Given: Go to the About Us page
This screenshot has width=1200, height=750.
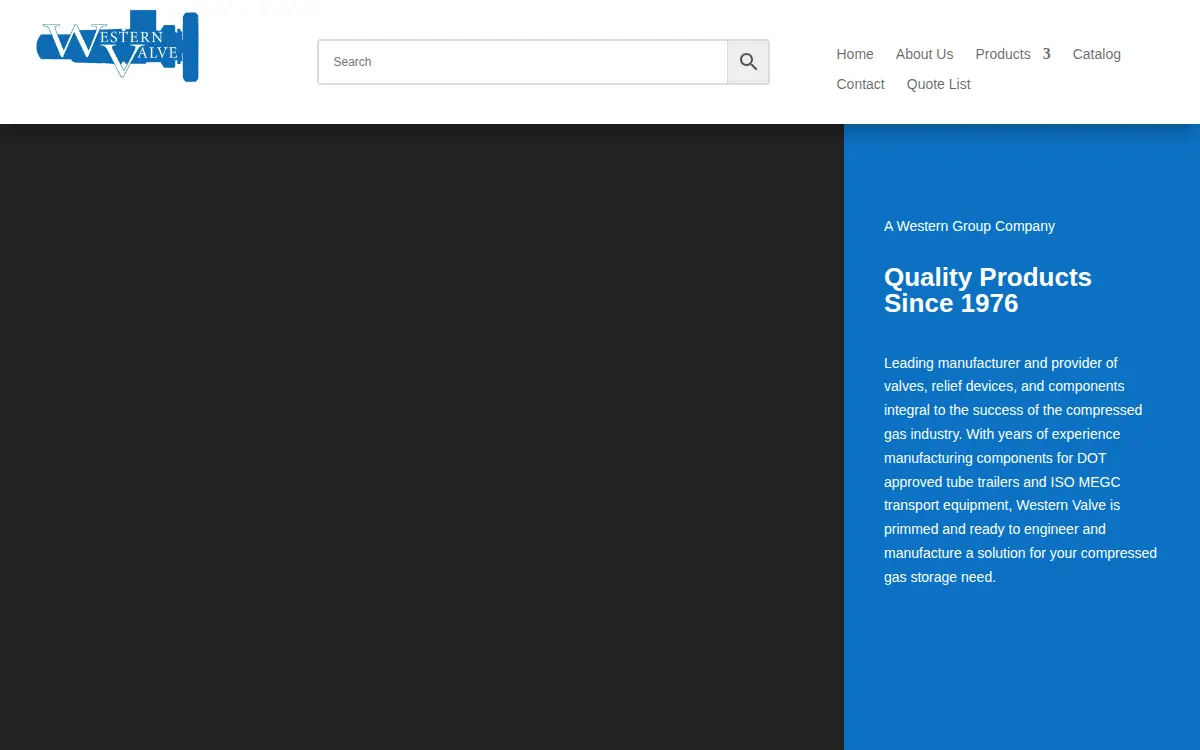Looking at the screenshot, I should click(924, 54).
